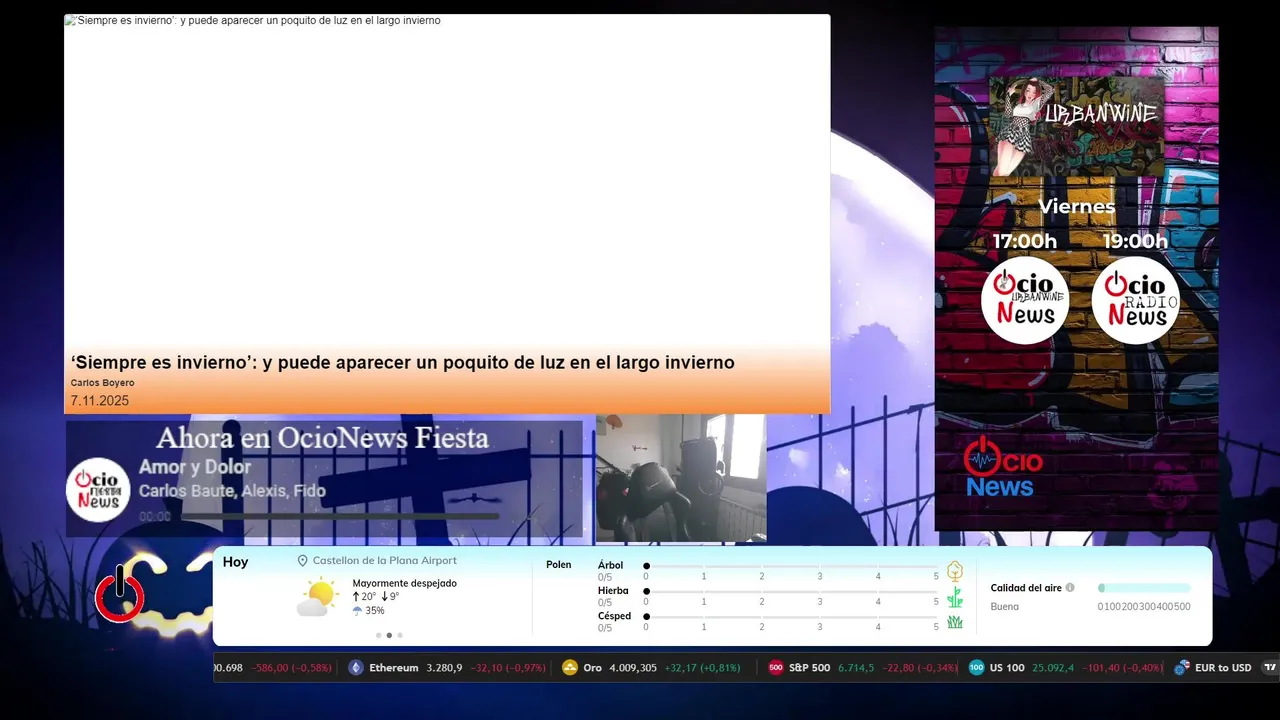Click the Ethereum coin icon in the ticker

point(356,668)
